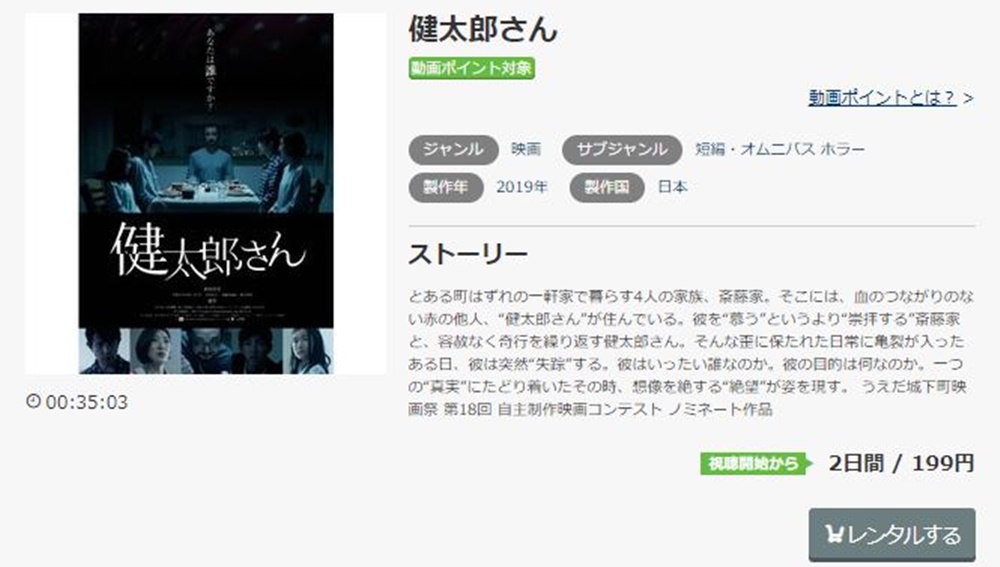Image resolution: width=1000 pixels, height=567 pixels.
Task: Open the 健太郎さん movie poster thumbnail
Action: click(x=205, y=193)
